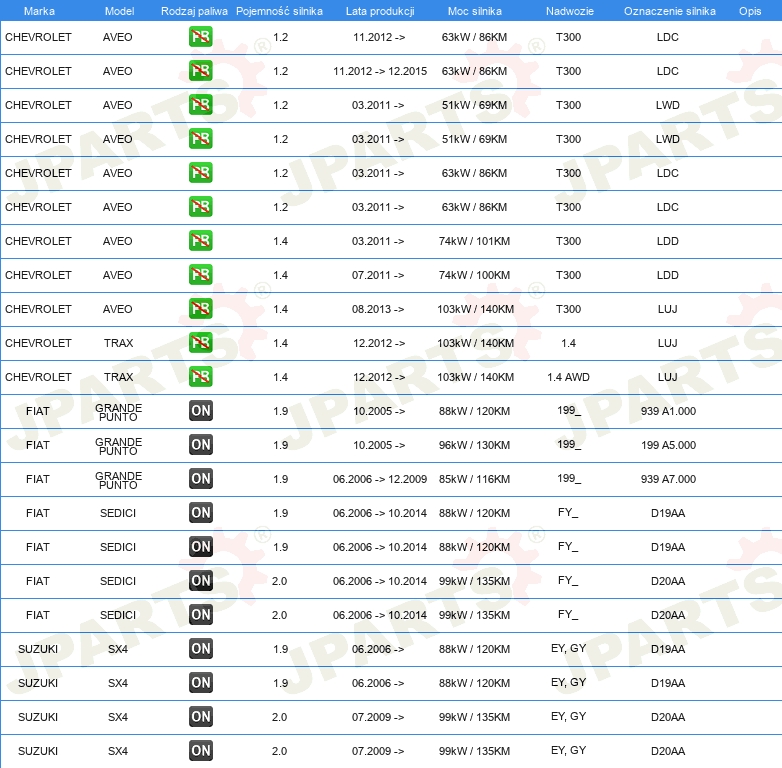
Task: Click the Model column header
Action: point(118,11)
